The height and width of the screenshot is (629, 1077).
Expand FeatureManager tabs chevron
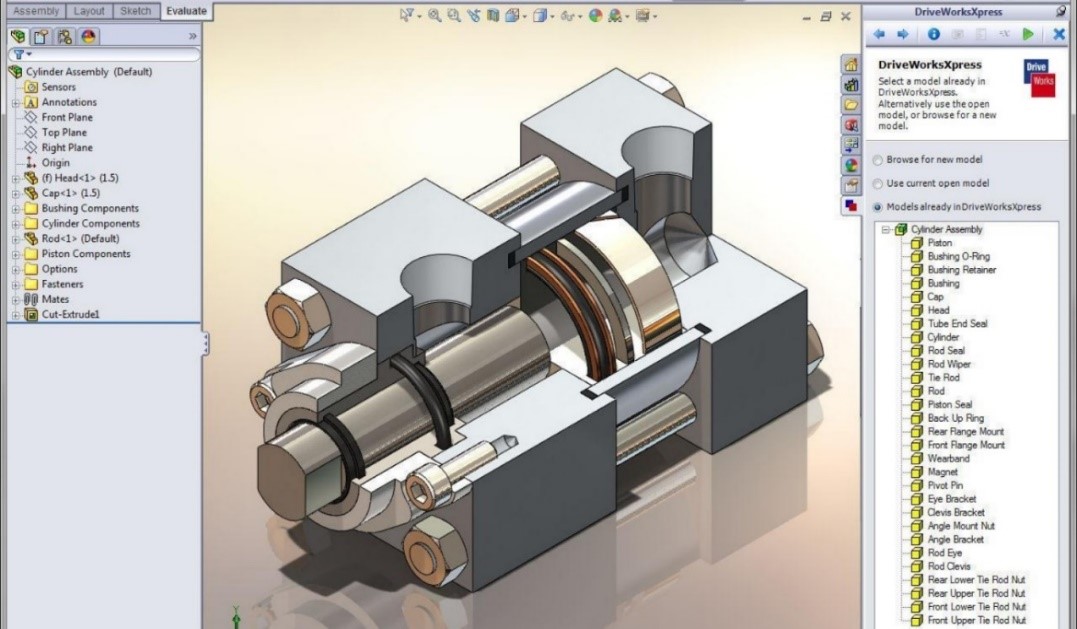click(x=192, y=36)
